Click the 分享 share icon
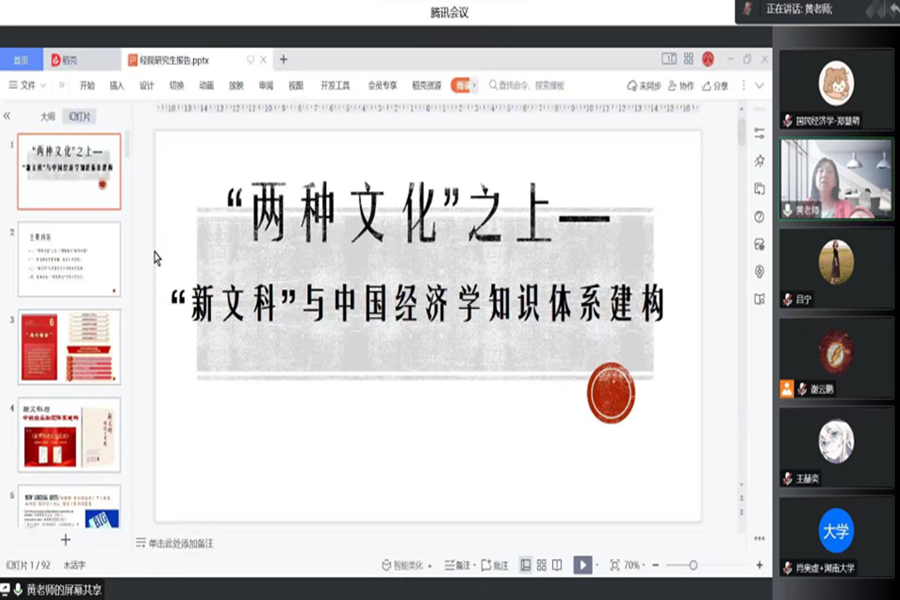This screenshot has height=600, width=900. pyautogui.click(x=715, y=86)
